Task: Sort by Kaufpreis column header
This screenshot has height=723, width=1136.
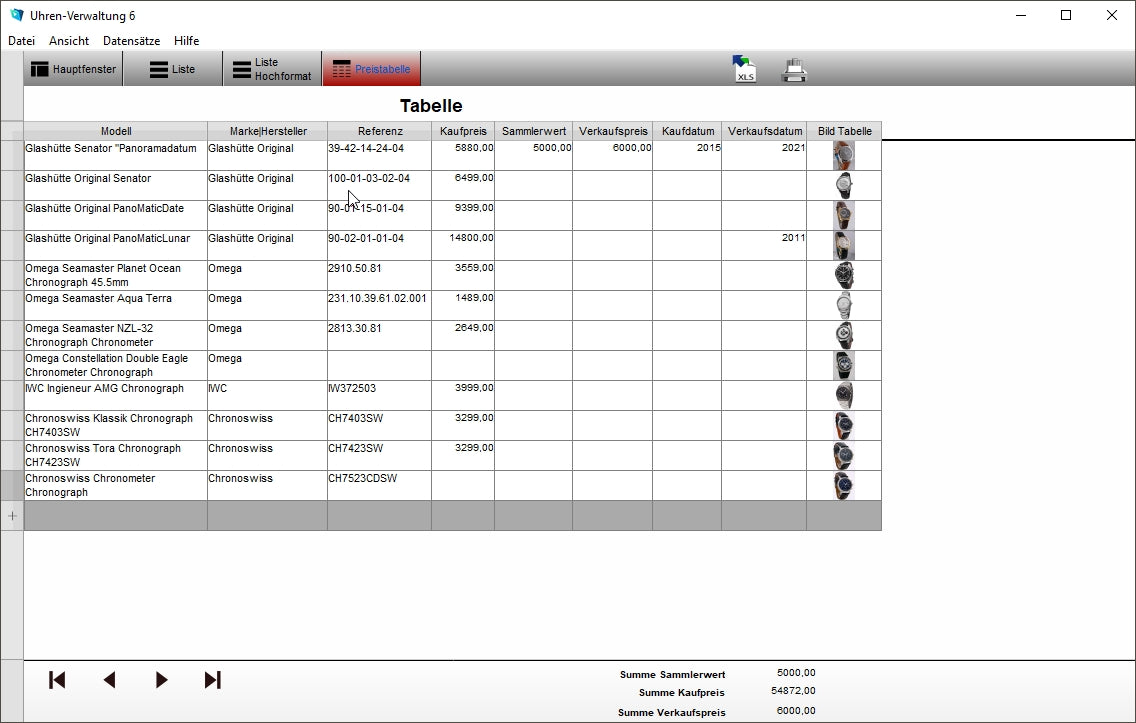Action: pyautogui.click(x=463, y=131)
